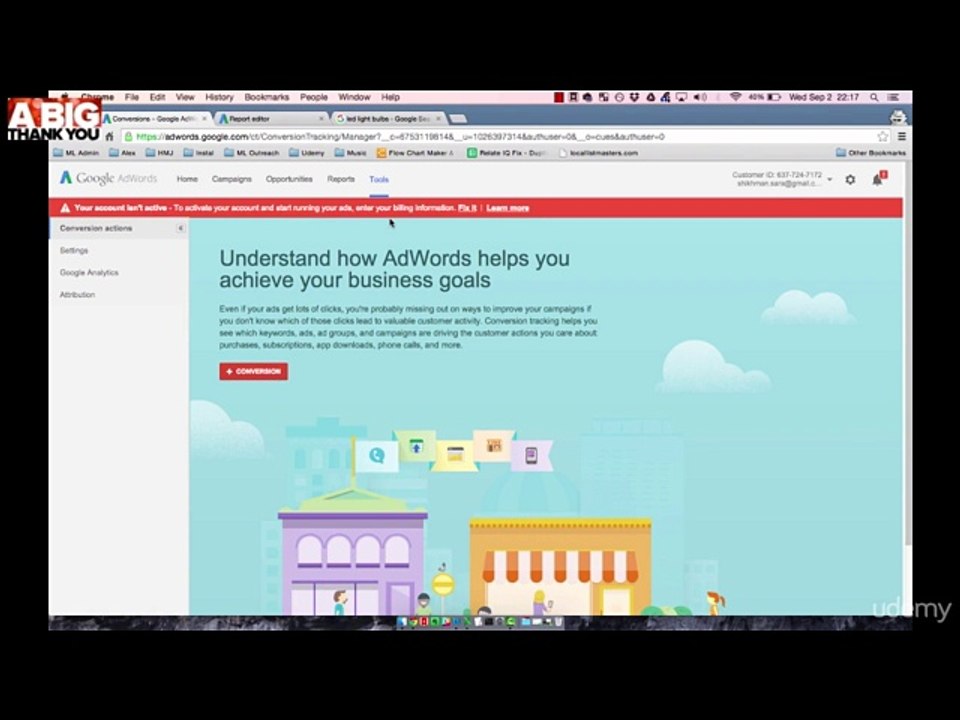Open the notifications bell
This screenshot has height=720, width=960.
(x=877, y=179)
